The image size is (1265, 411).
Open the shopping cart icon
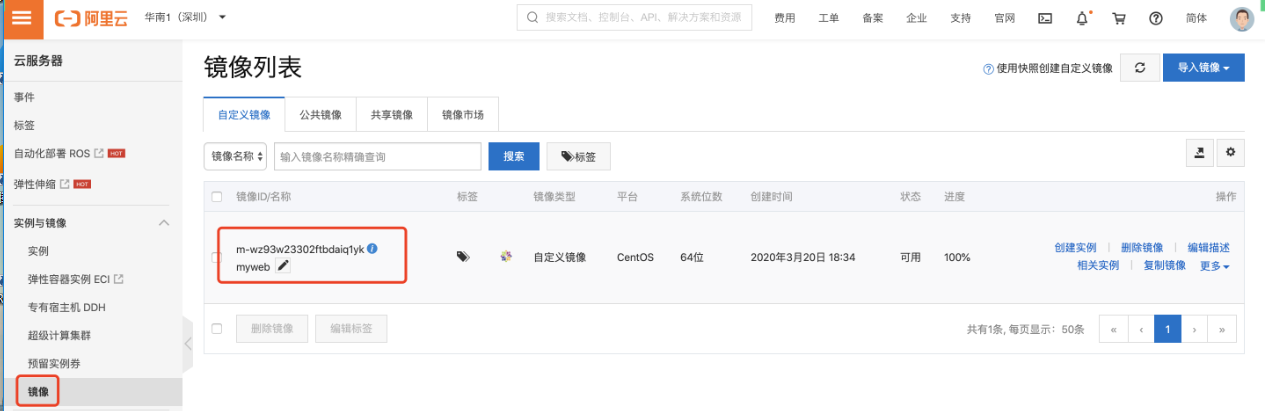1119,18
